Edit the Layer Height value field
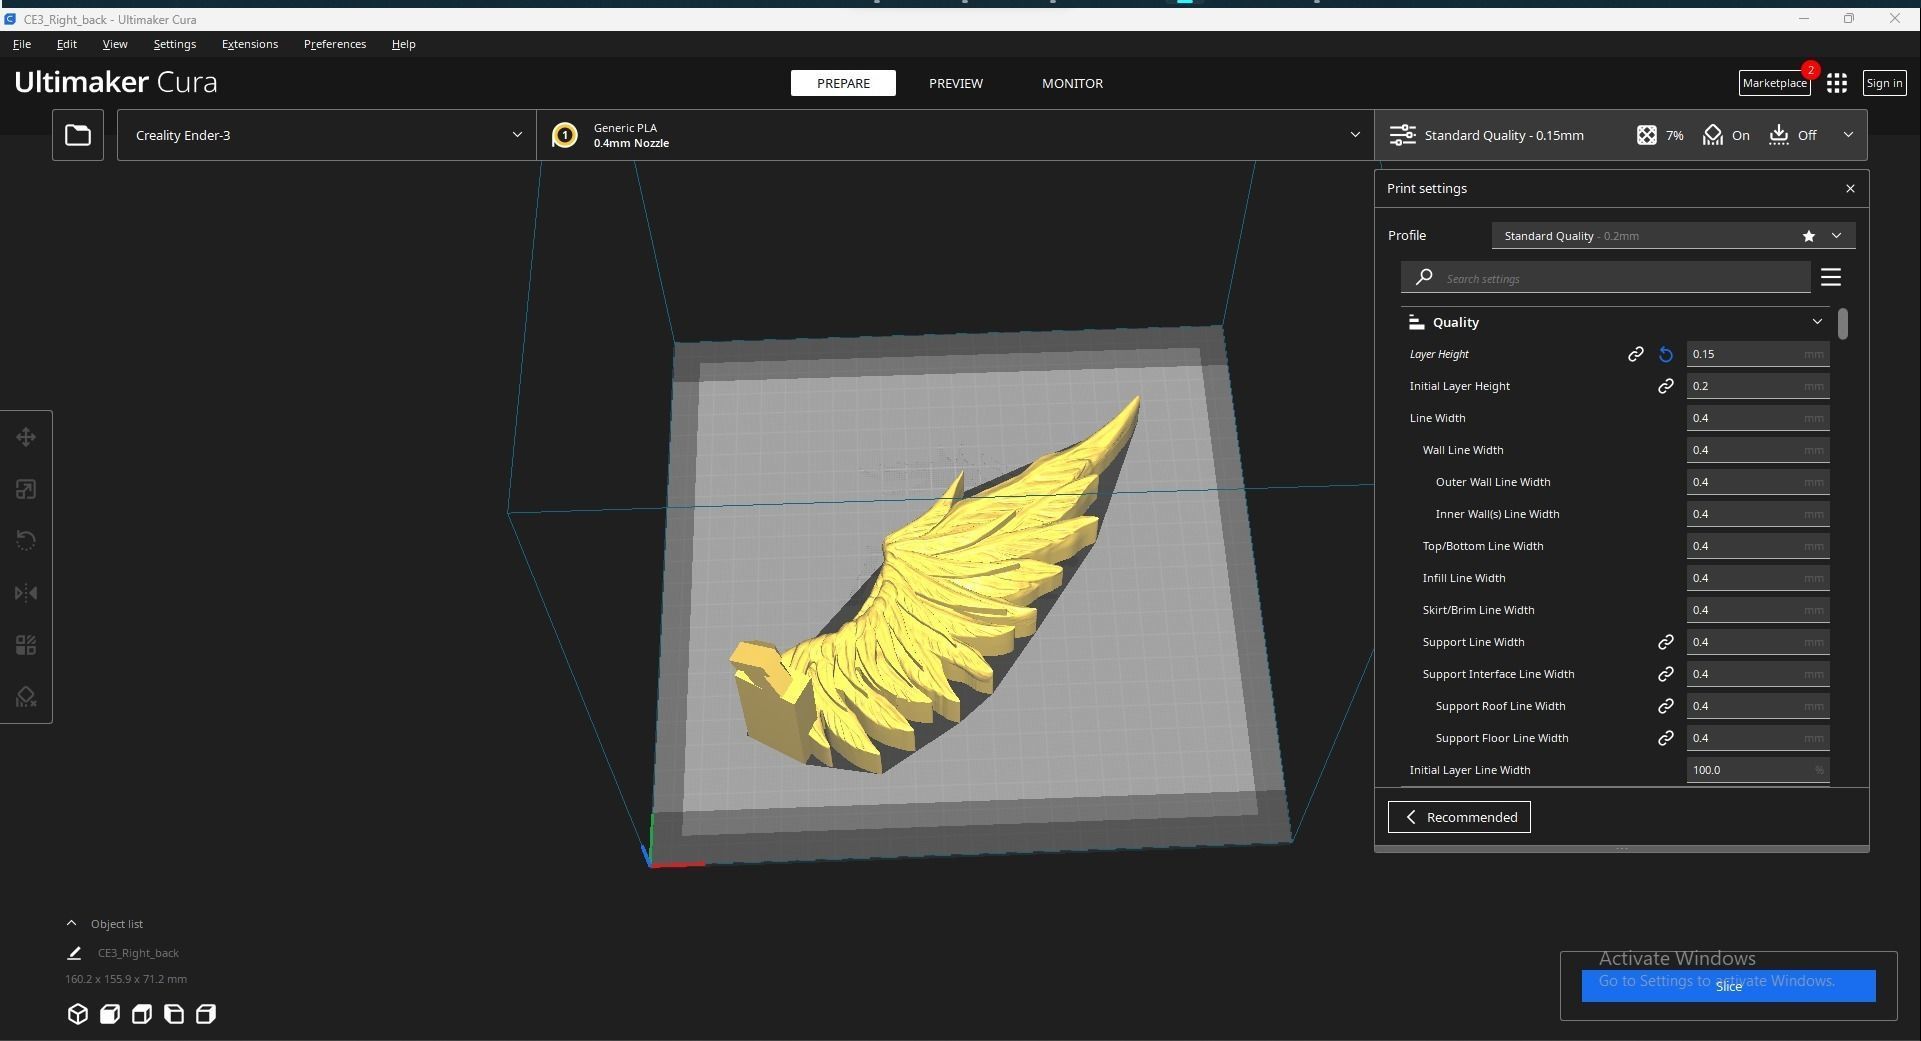 pos(1758,354)
